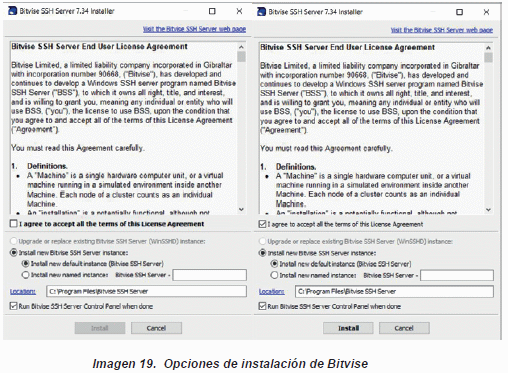The image size is (508, 373).
Task: Uncheck license agreement box in right installer
Action: click(263, 224)
